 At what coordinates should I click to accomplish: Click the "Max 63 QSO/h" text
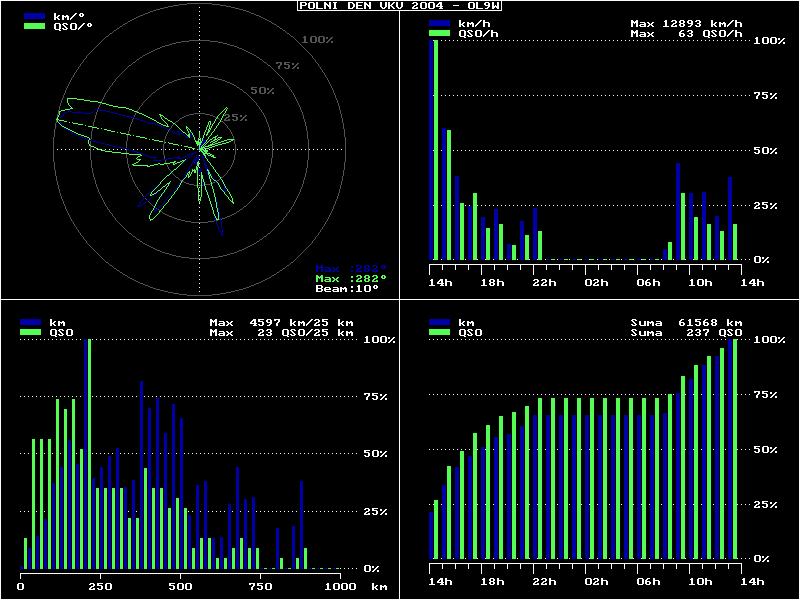click(686, 34)
